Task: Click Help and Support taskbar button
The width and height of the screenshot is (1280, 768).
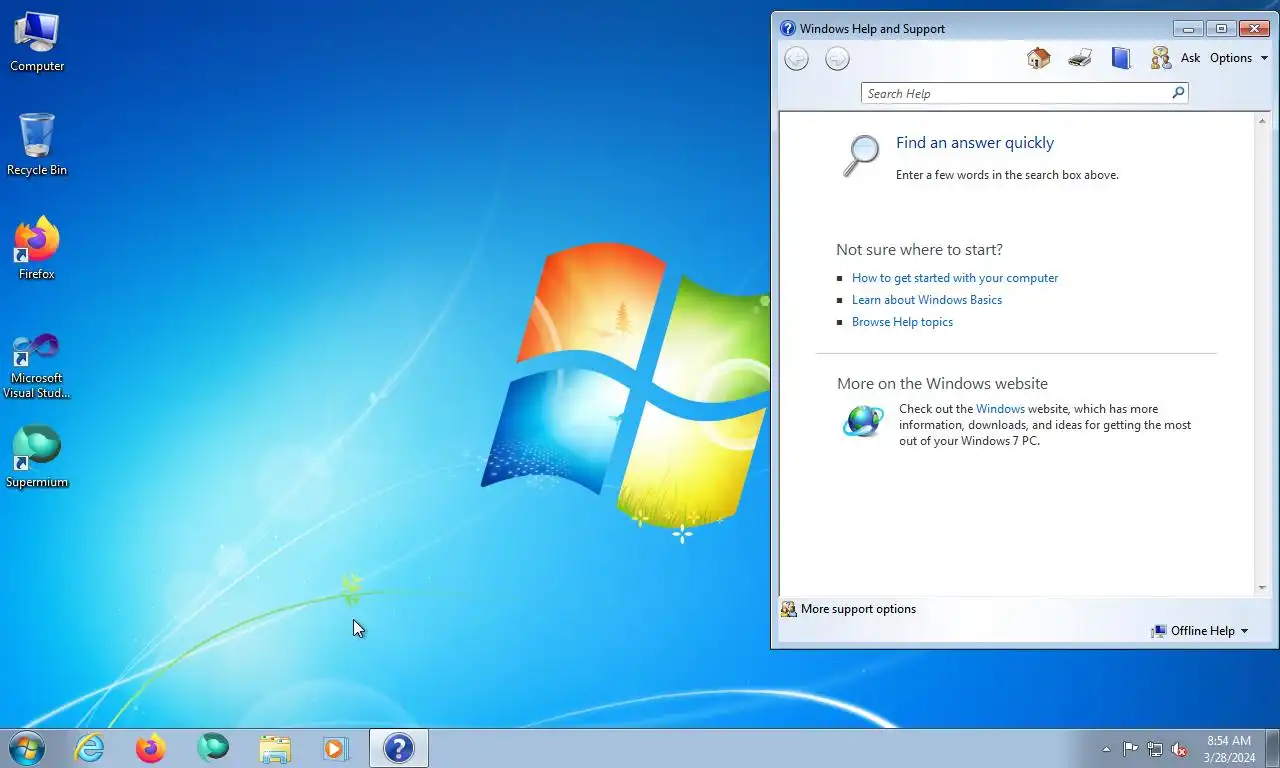Action: click(399, 748)
